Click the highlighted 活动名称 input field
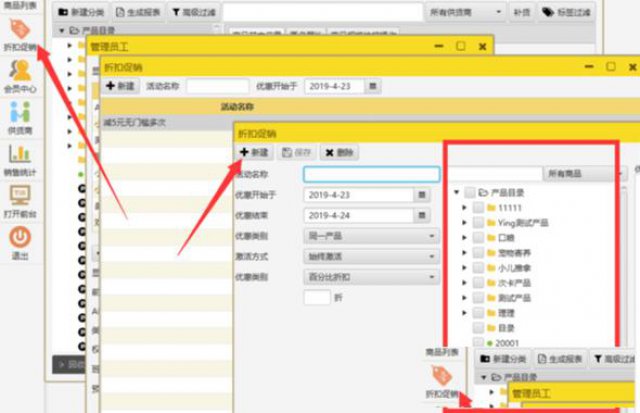Image resolution: width=640 pixels, height=413 pixels. click(x=371, y=174)
